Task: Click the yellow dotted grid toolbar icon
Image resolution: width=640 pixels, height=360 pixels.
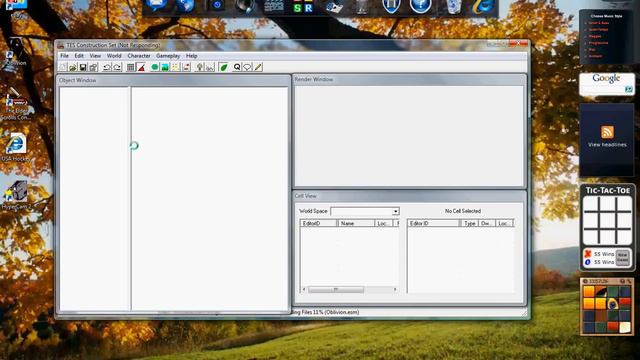Action: tap(176, 67)
